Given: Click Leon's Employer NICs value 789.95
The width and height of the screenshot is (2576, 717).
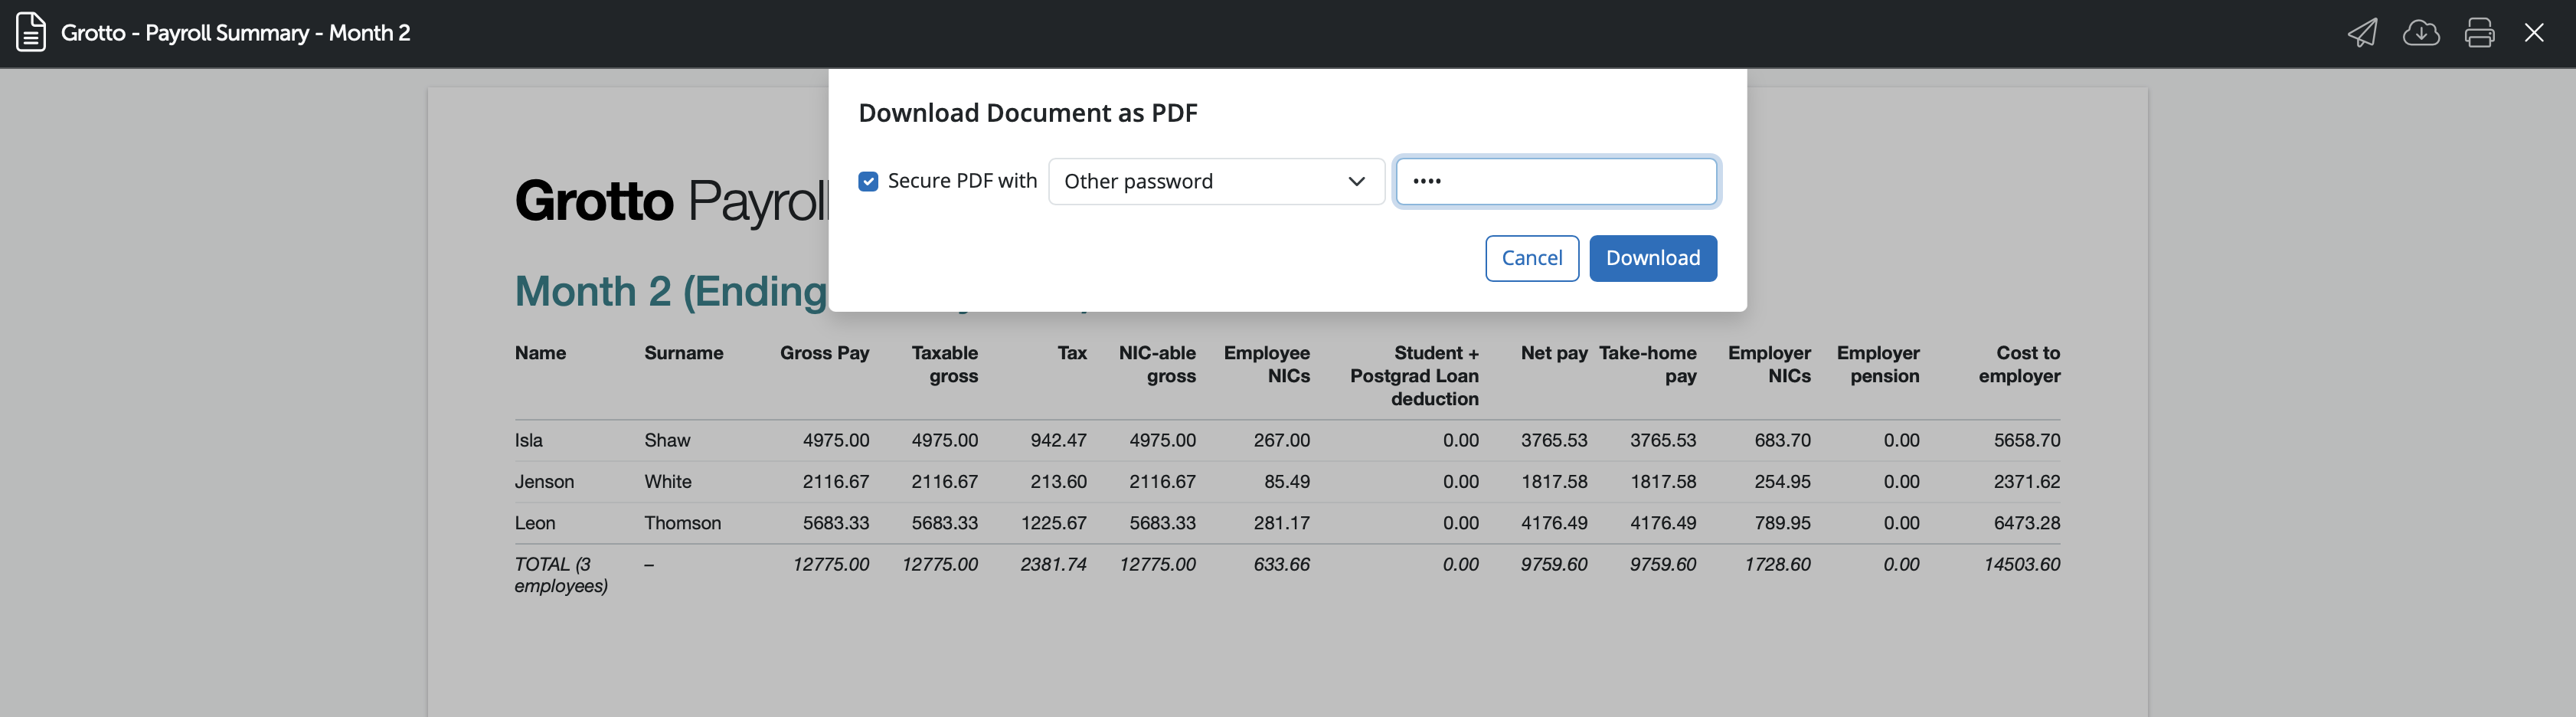Looking at the screenshot, I should pos(1782,523).
